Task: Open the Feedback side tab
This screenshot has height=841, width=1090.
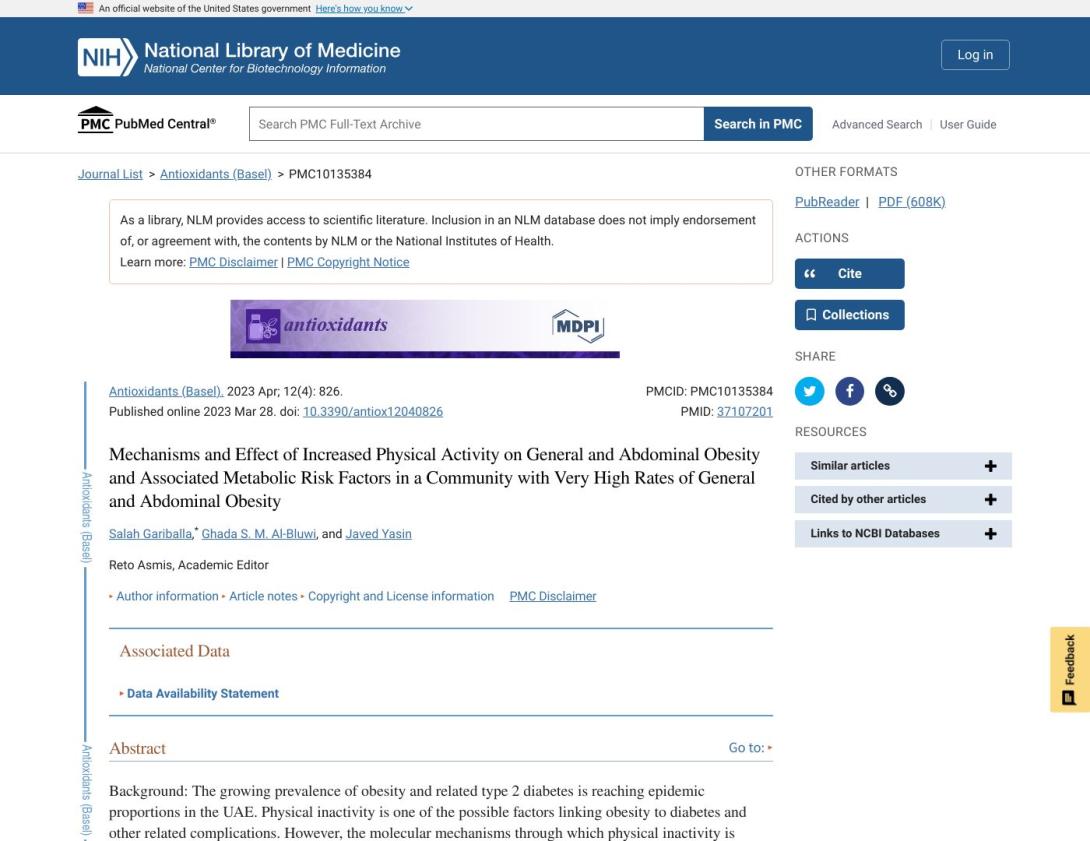Action: click(x=1069, y=669)
